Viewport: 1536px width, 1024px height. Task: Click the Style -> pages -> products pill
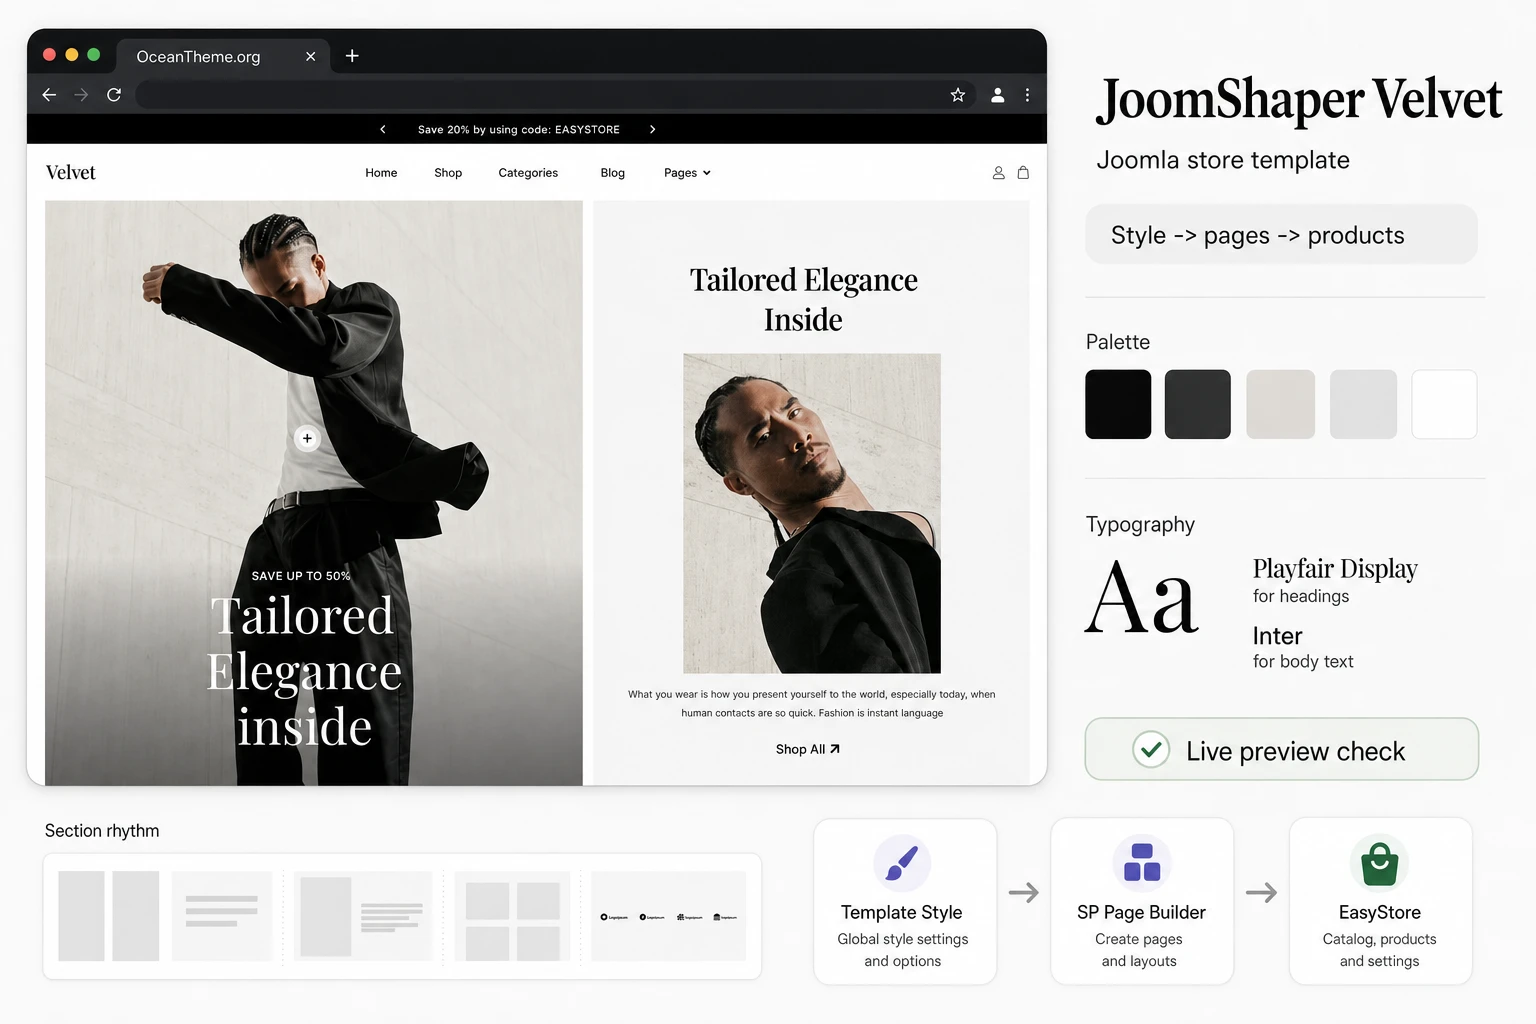(1281, 235)
